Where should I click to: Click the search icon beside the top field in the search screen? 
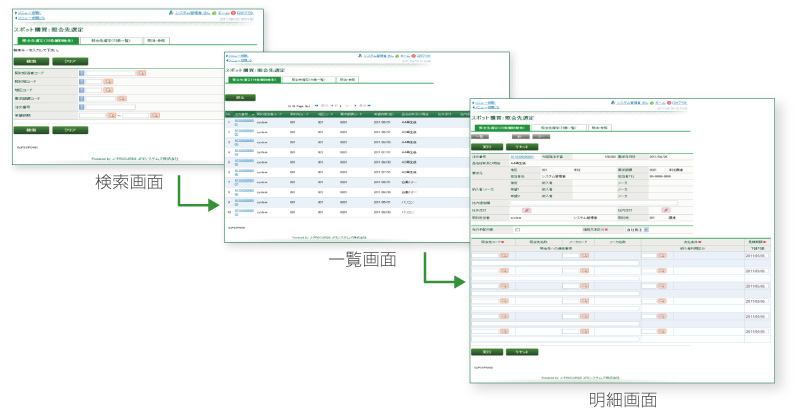pos(141,72)
